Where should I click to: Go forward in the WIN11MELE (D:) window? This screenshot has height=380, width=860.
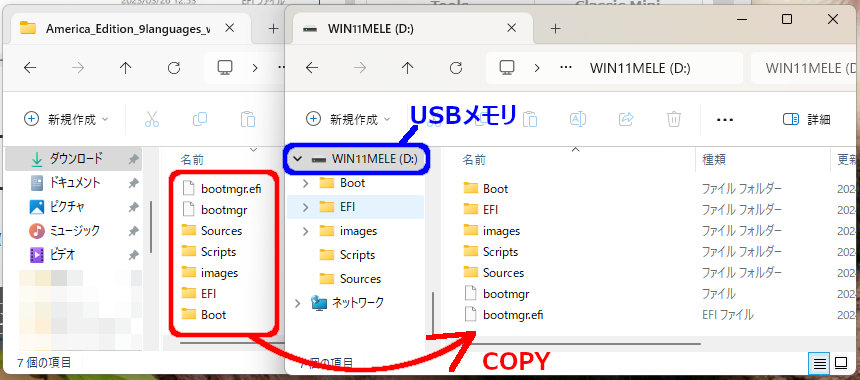click(360, 68)
